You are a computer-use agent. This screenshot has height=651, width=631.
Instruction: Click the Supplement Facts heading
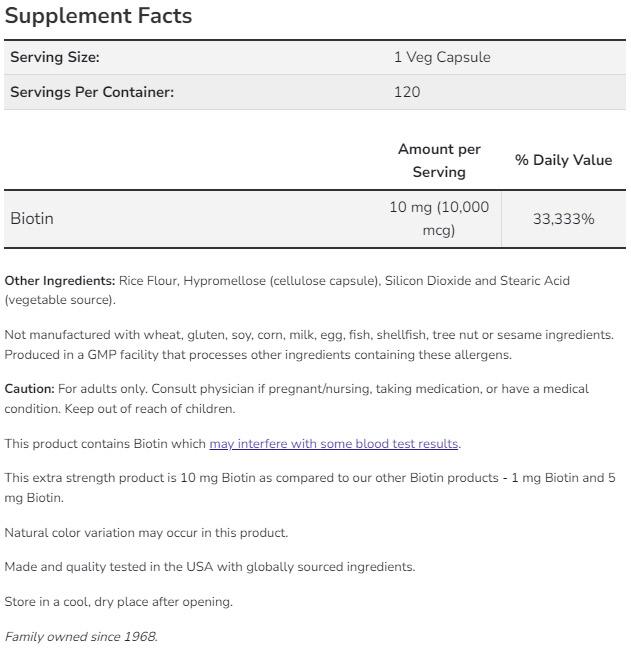[98, 17]
